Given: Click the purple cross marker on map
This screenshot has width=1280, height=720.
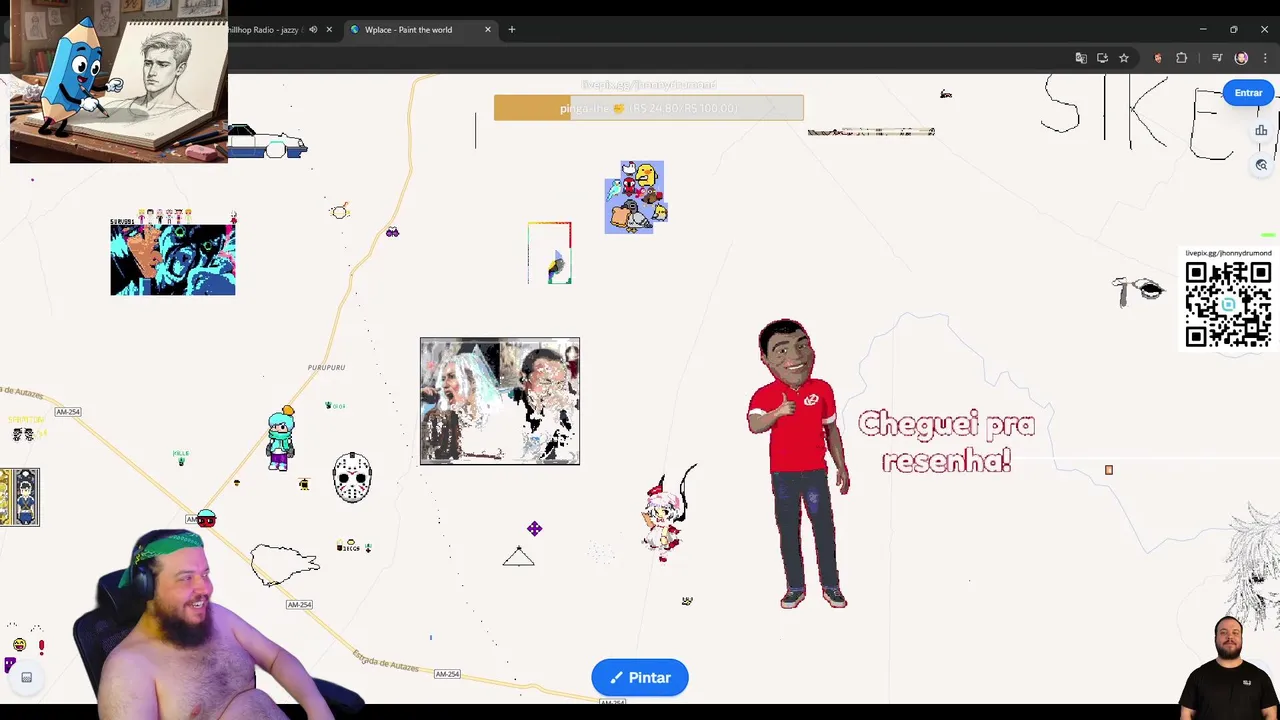Looking at the screenshot, I should (x=535, y=528).
